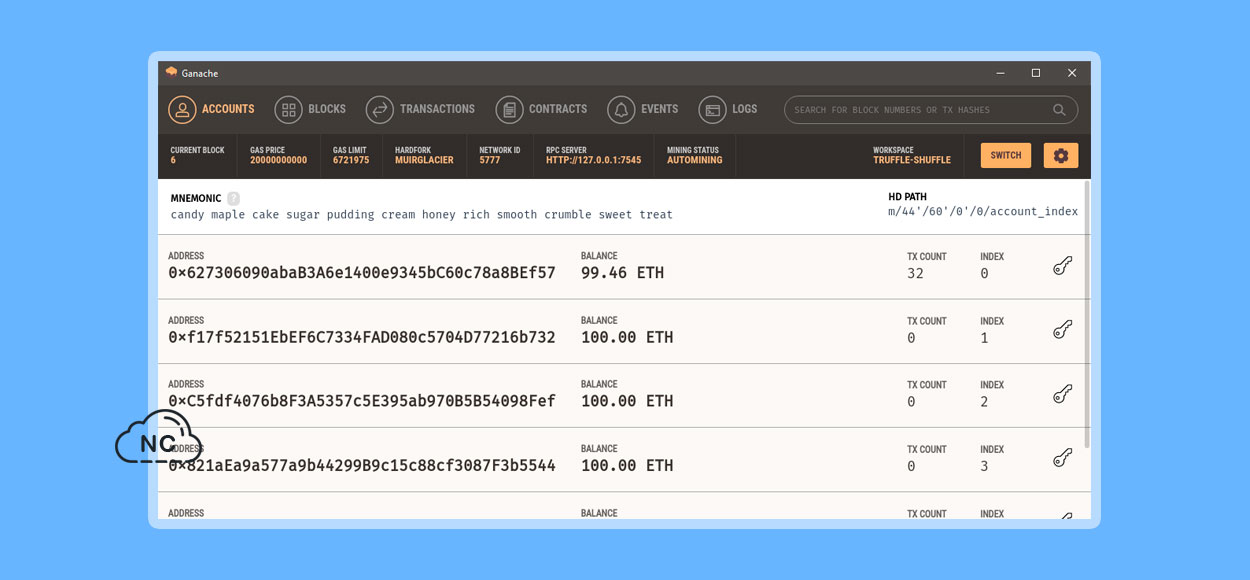Click the Ganache logo in title bar
The width and height of the screenshot is (1250, 580).
pos(171,72)
